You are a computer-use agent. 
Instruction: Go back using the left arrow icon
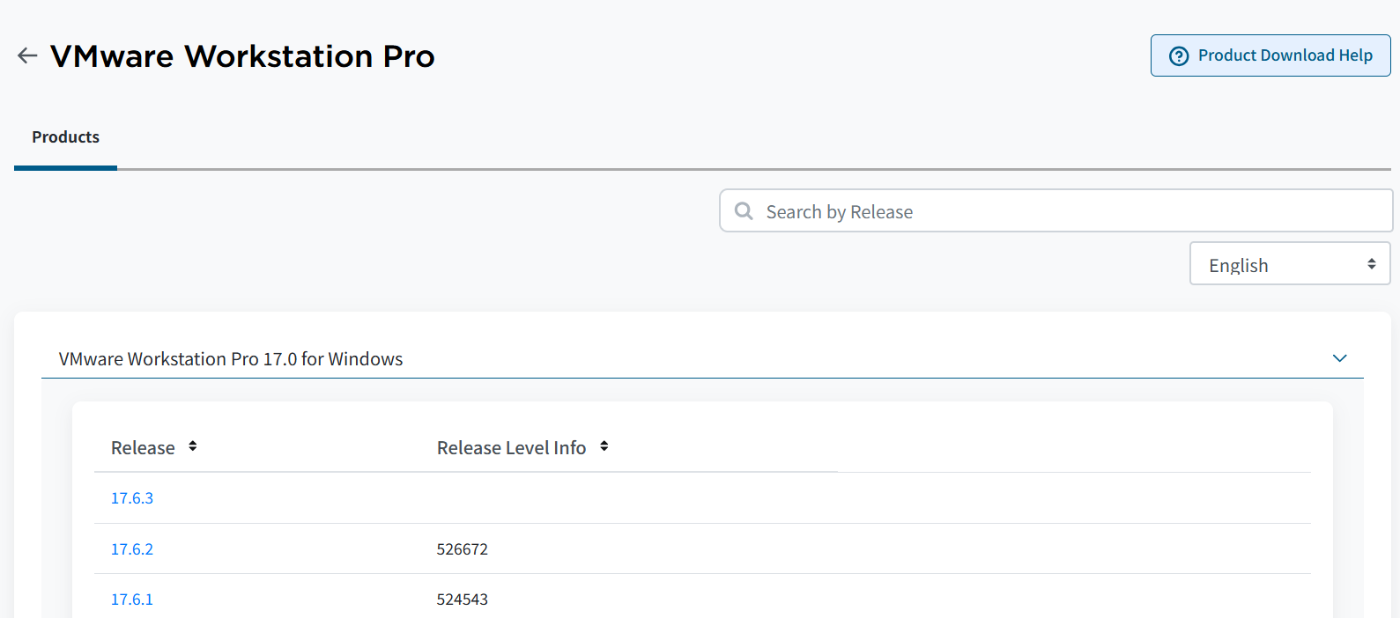[27, 56]
